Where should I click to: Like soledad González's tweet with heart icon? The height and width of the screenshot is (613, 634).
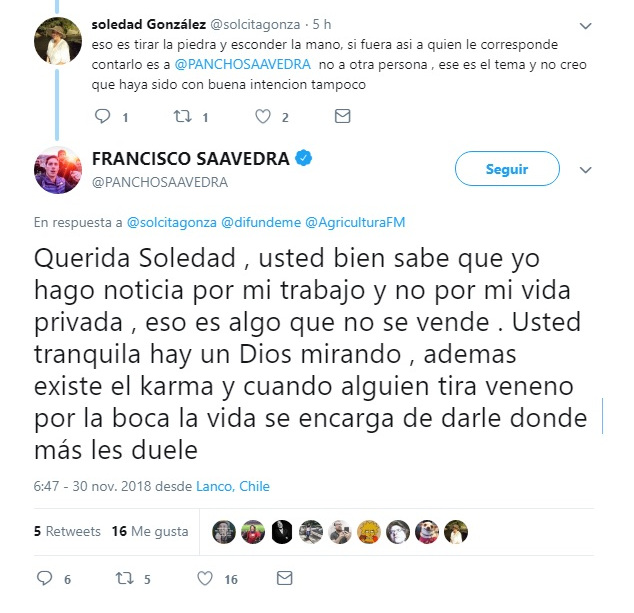tap(263, 116)
